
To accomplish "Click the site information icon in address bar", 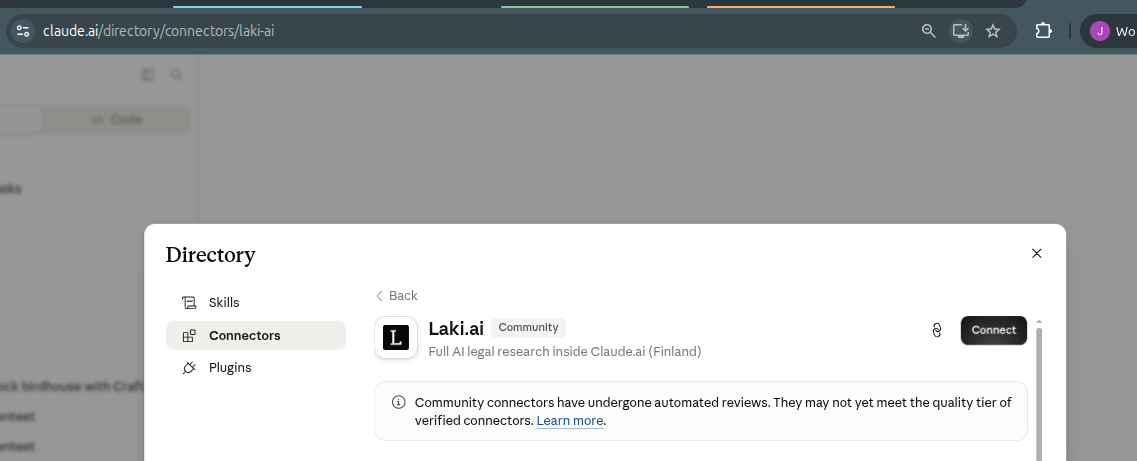I will click(x=23, y=30).
